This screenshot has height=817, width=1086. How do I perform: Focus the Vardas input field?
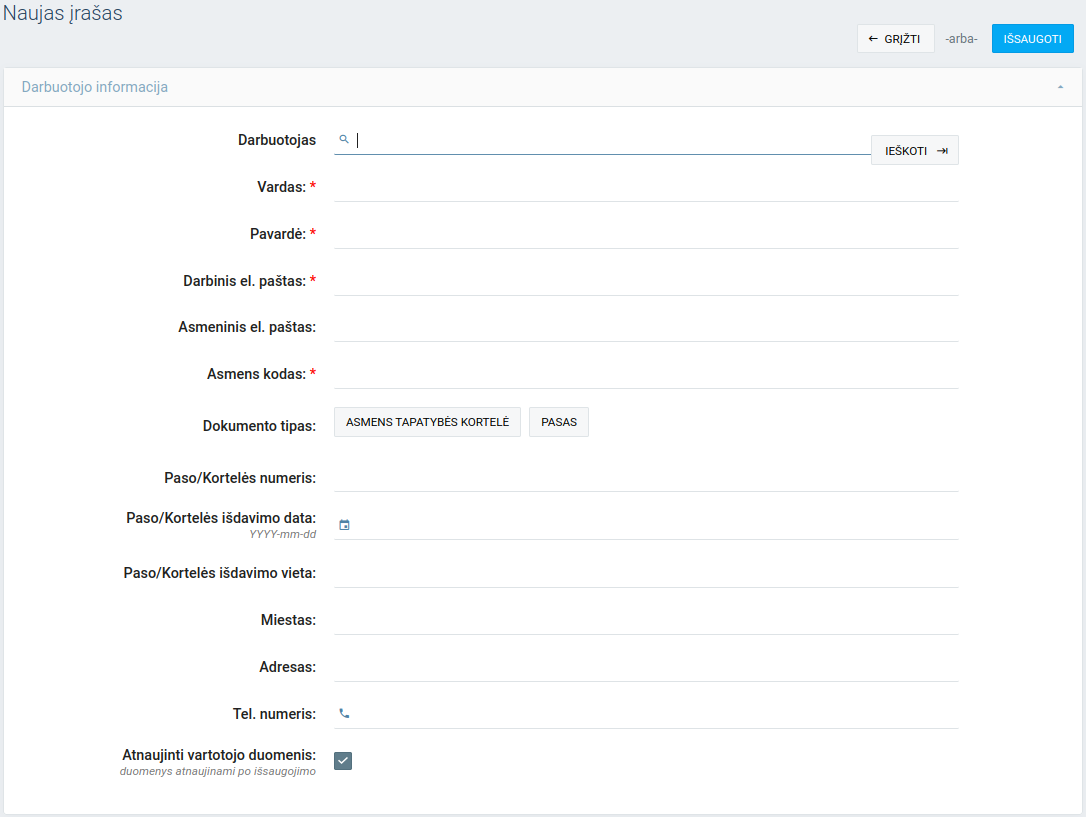[645, 187]
